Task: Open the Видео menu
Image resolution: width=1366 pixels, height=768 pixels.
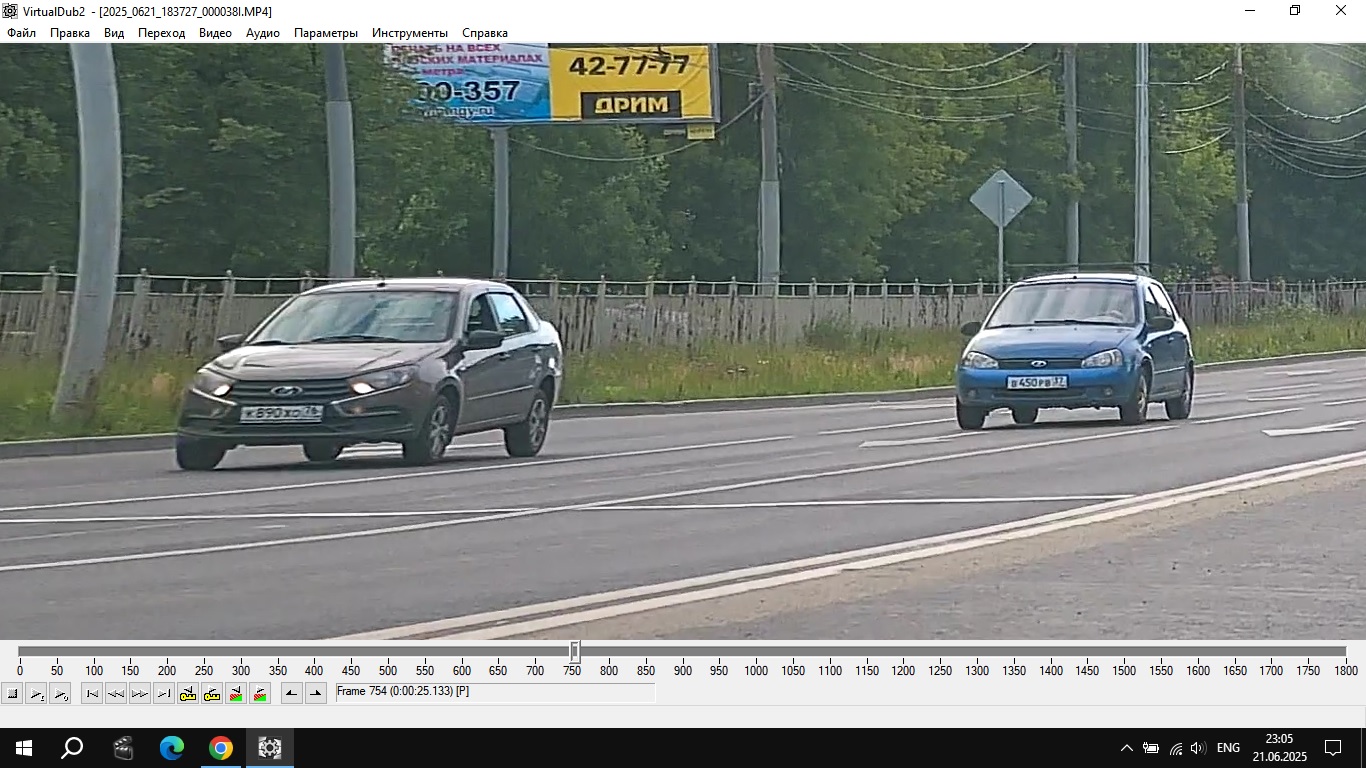Action: pyautogui.click(x=215, y=33)
